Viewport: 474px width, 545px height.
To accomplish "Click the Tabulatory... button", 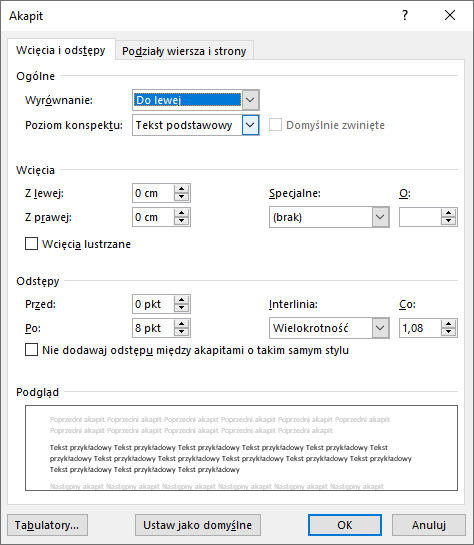I will (x=47, y=525).
